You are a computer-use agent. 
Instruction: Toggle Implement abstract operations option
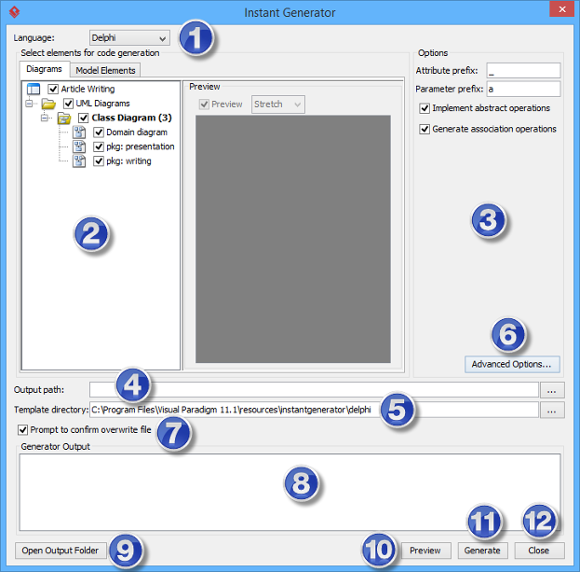[424, 108]
